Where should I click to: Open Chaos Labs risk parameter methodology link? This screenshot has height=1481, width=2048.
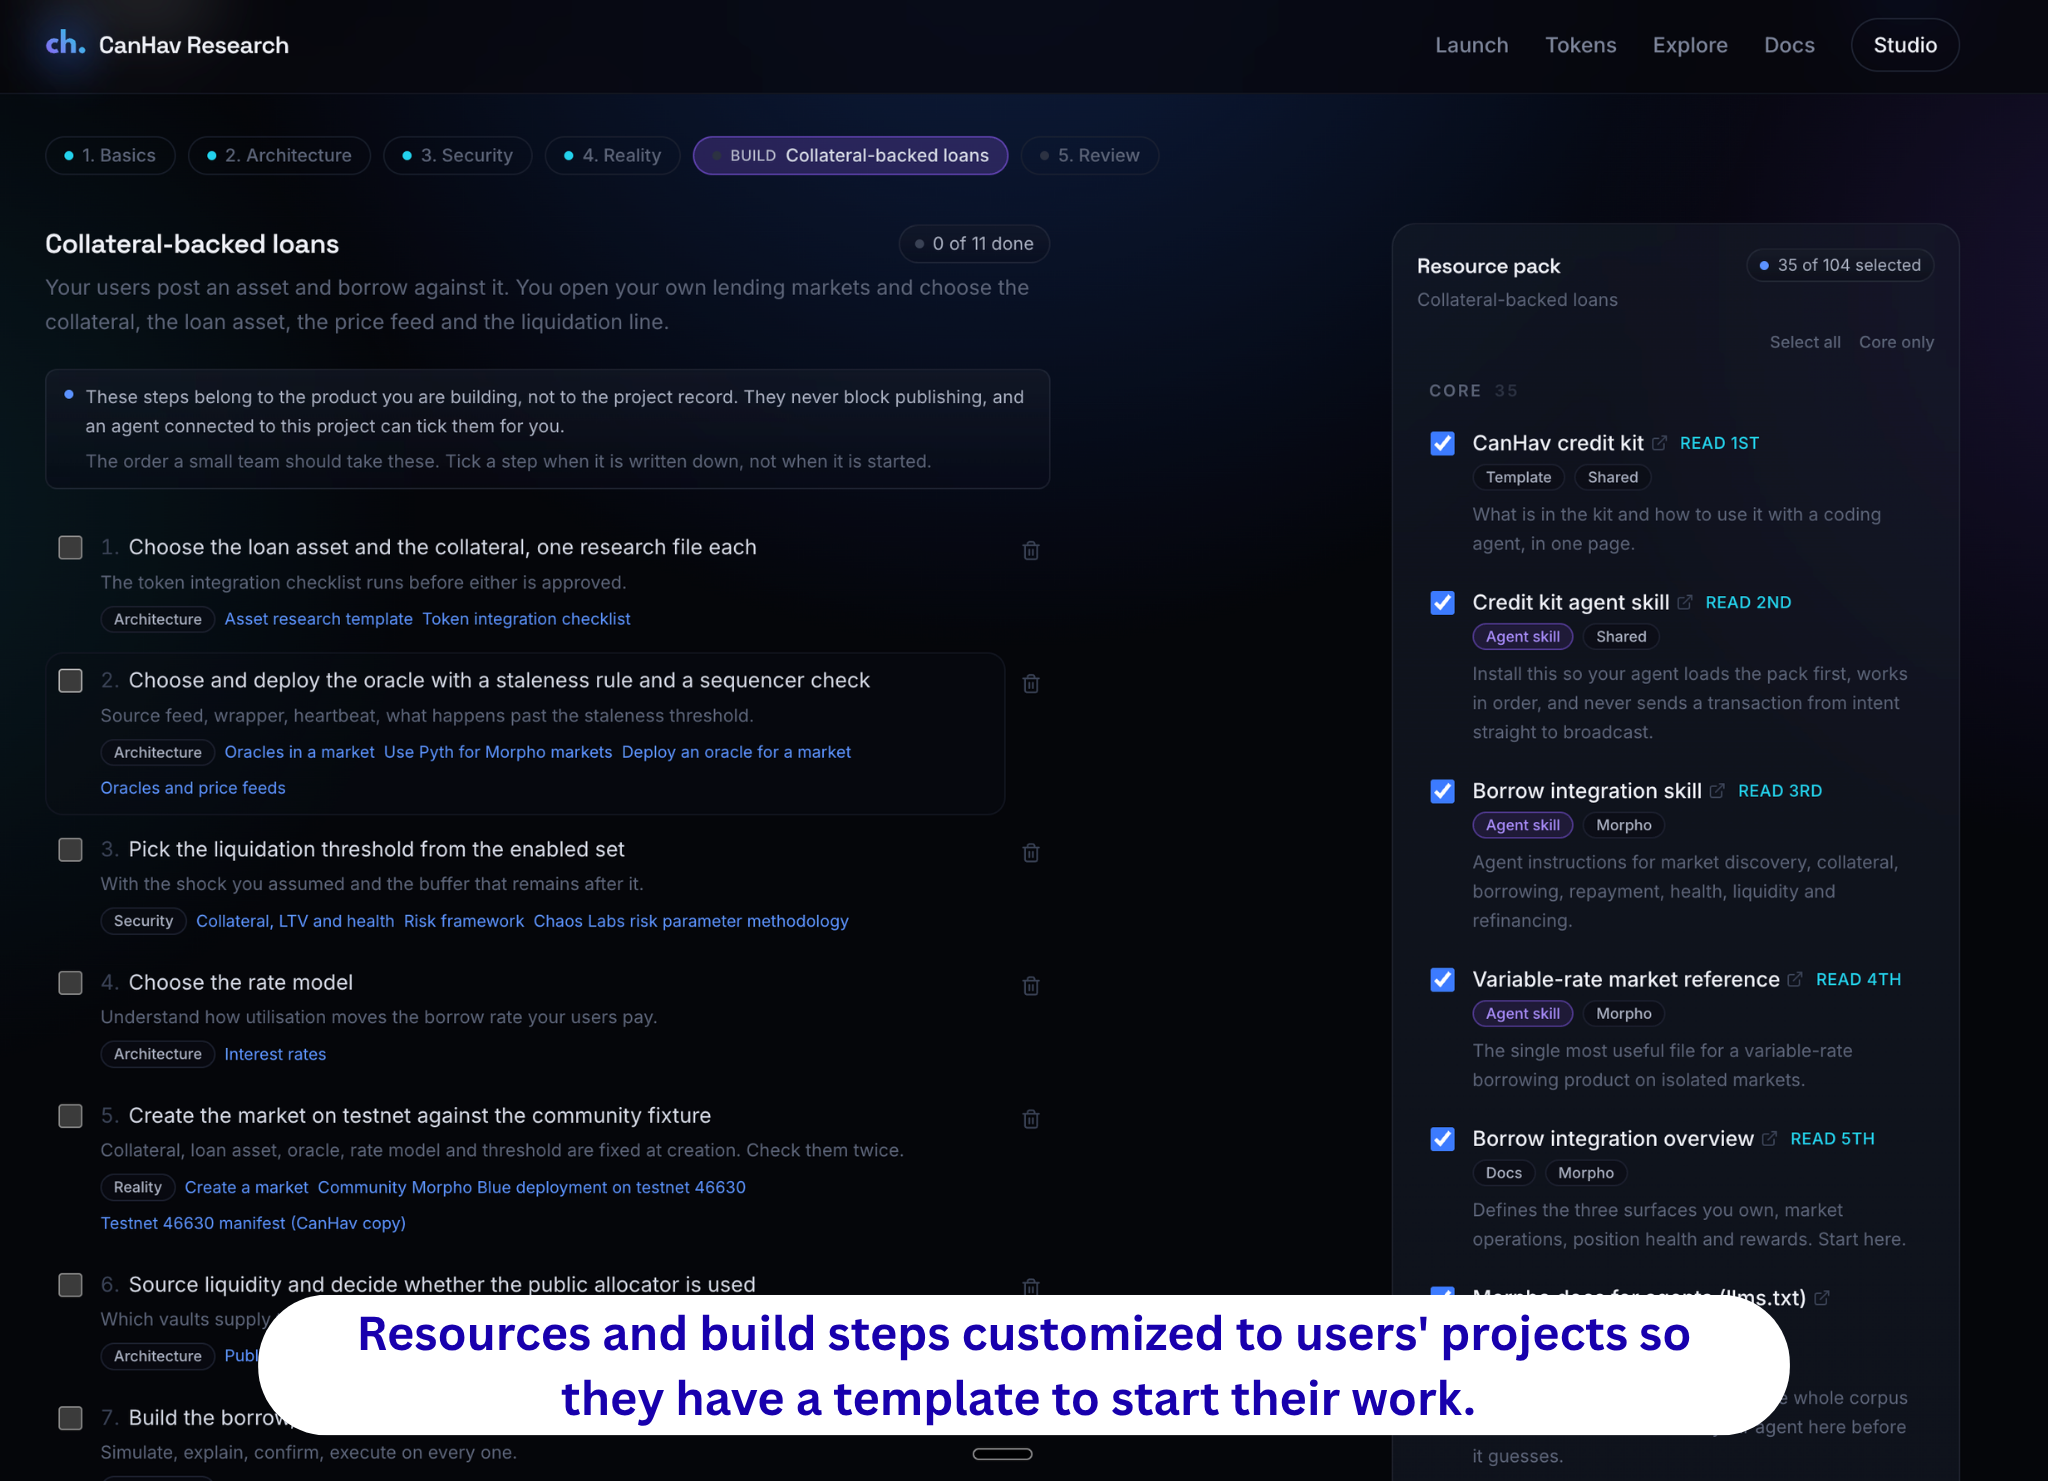pyautogui.click(x=691, y=921)
